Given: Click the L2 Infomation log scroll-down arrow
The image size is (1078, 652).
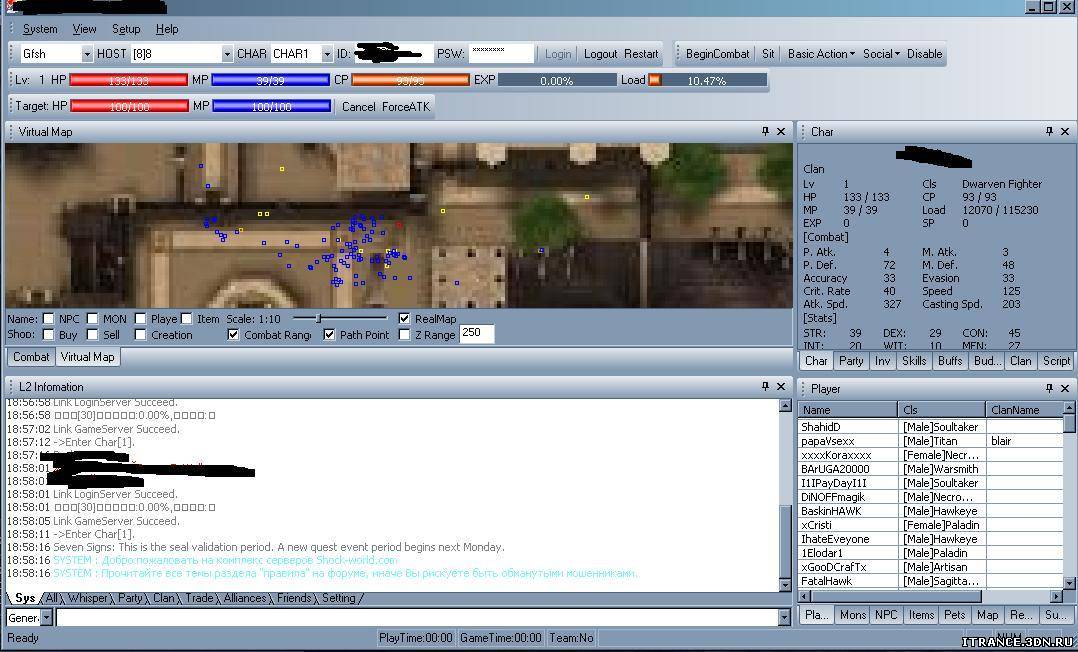Looking at the screenshot, I should pyautogui.click(x=785, y=585).
